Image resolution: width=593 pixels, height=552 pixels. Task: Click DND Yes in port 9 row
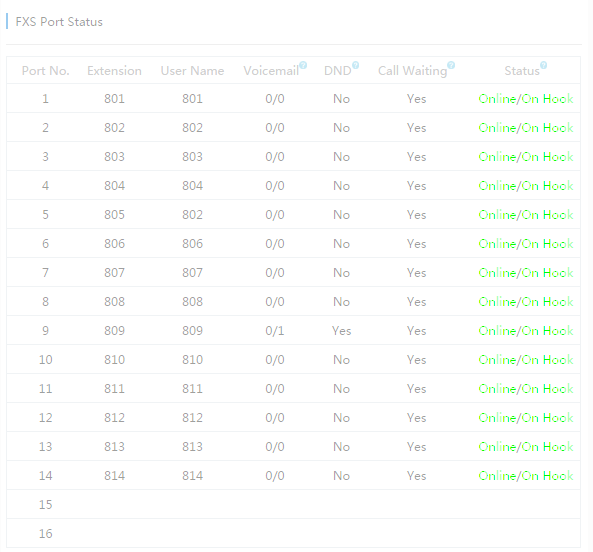pyautogui.click(x=342, y=330)
